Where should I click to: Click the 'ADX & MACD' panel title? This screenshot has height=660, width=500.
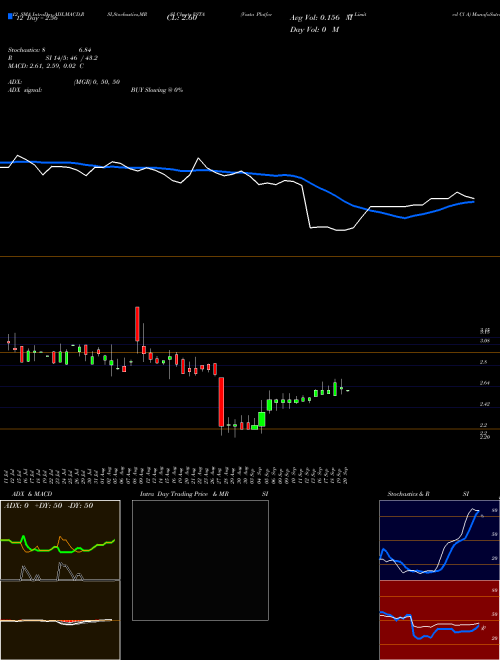tap(32, 494)
